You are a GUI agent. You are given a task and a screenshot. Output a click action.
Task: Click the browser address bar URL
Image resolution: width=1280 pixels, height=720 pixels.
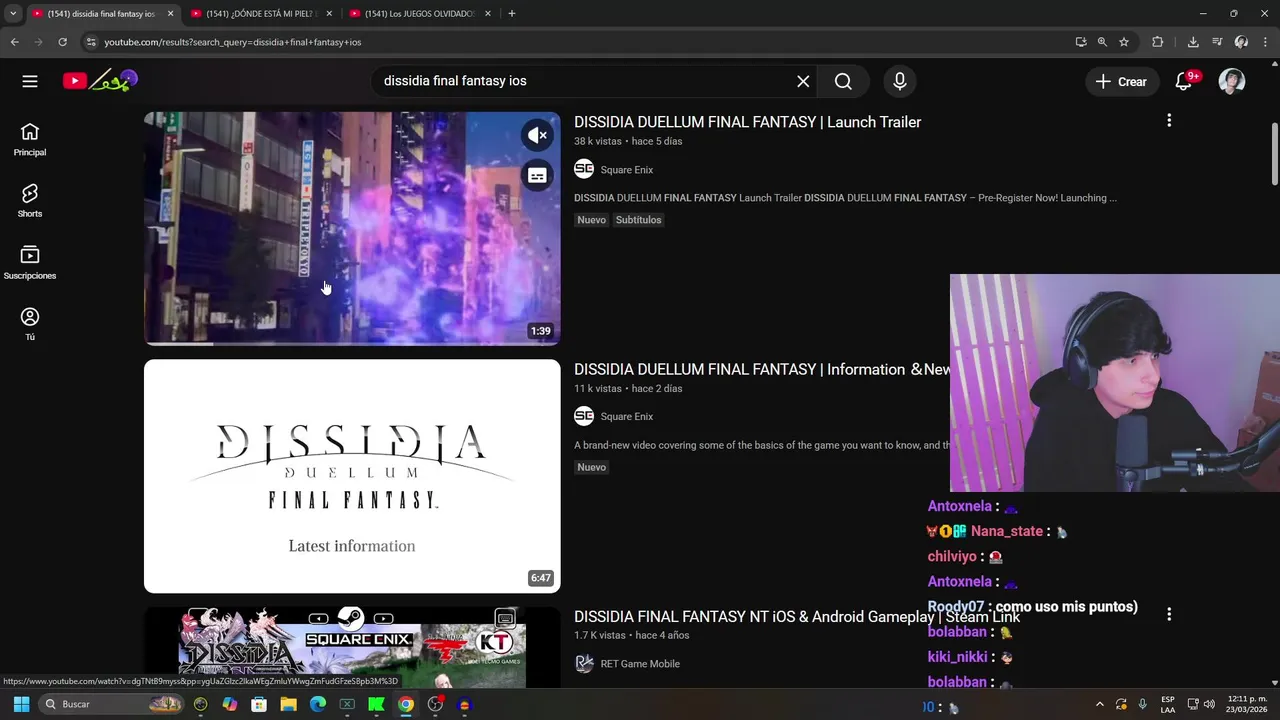(232, 42)
